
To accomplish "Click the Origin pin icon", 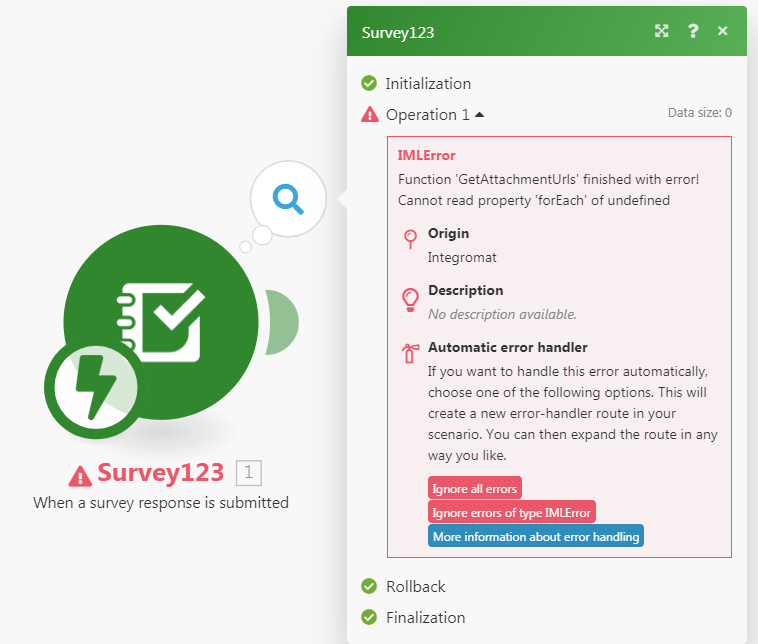I will click(x=410, y=239).
